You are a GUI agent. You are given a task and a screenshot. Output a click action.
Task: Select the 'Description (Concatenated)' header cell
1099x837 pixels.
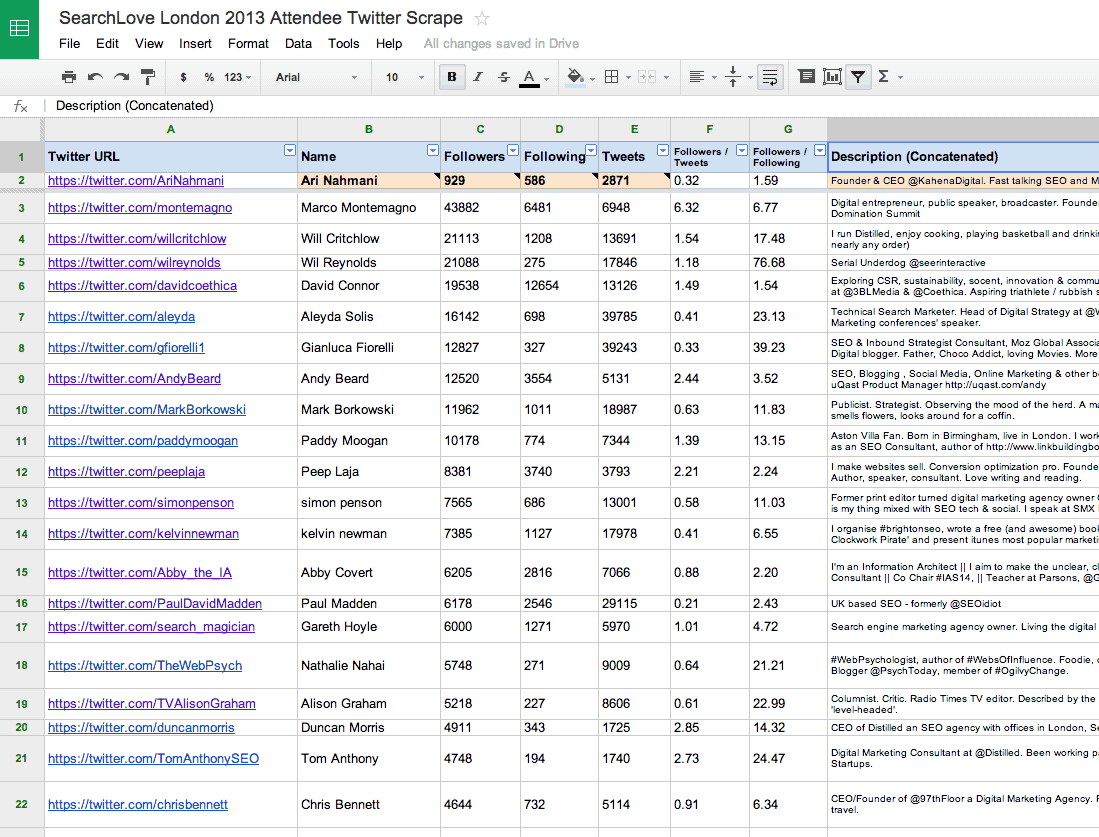(x=963, y=157)
